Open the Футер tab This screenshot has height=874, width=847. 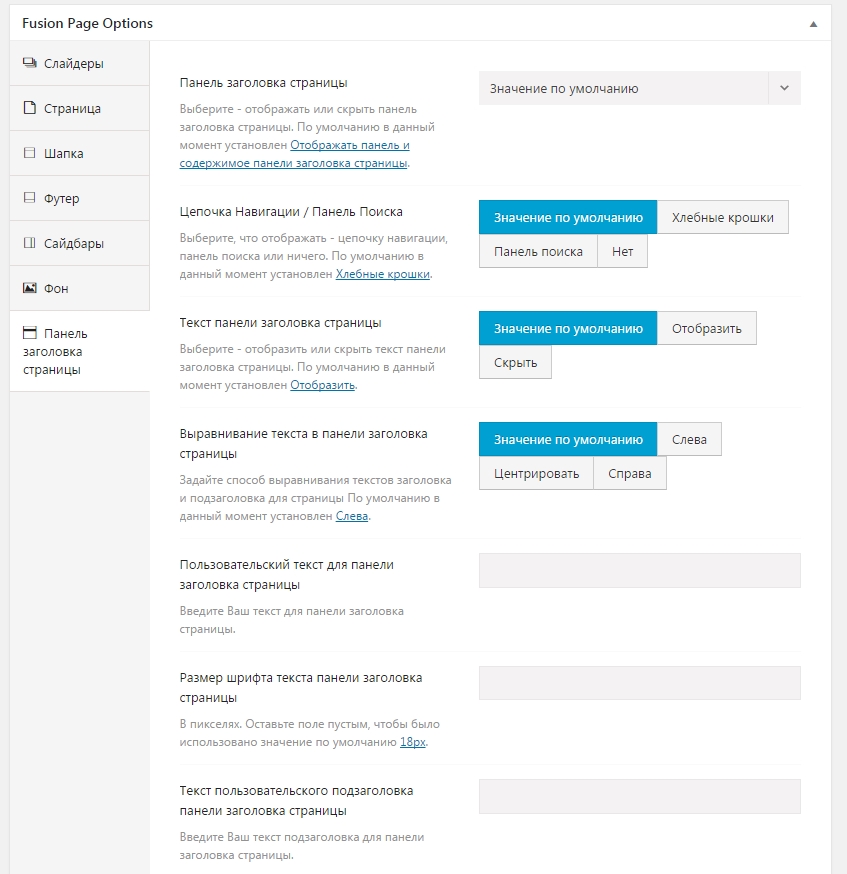tap(62, 199)
